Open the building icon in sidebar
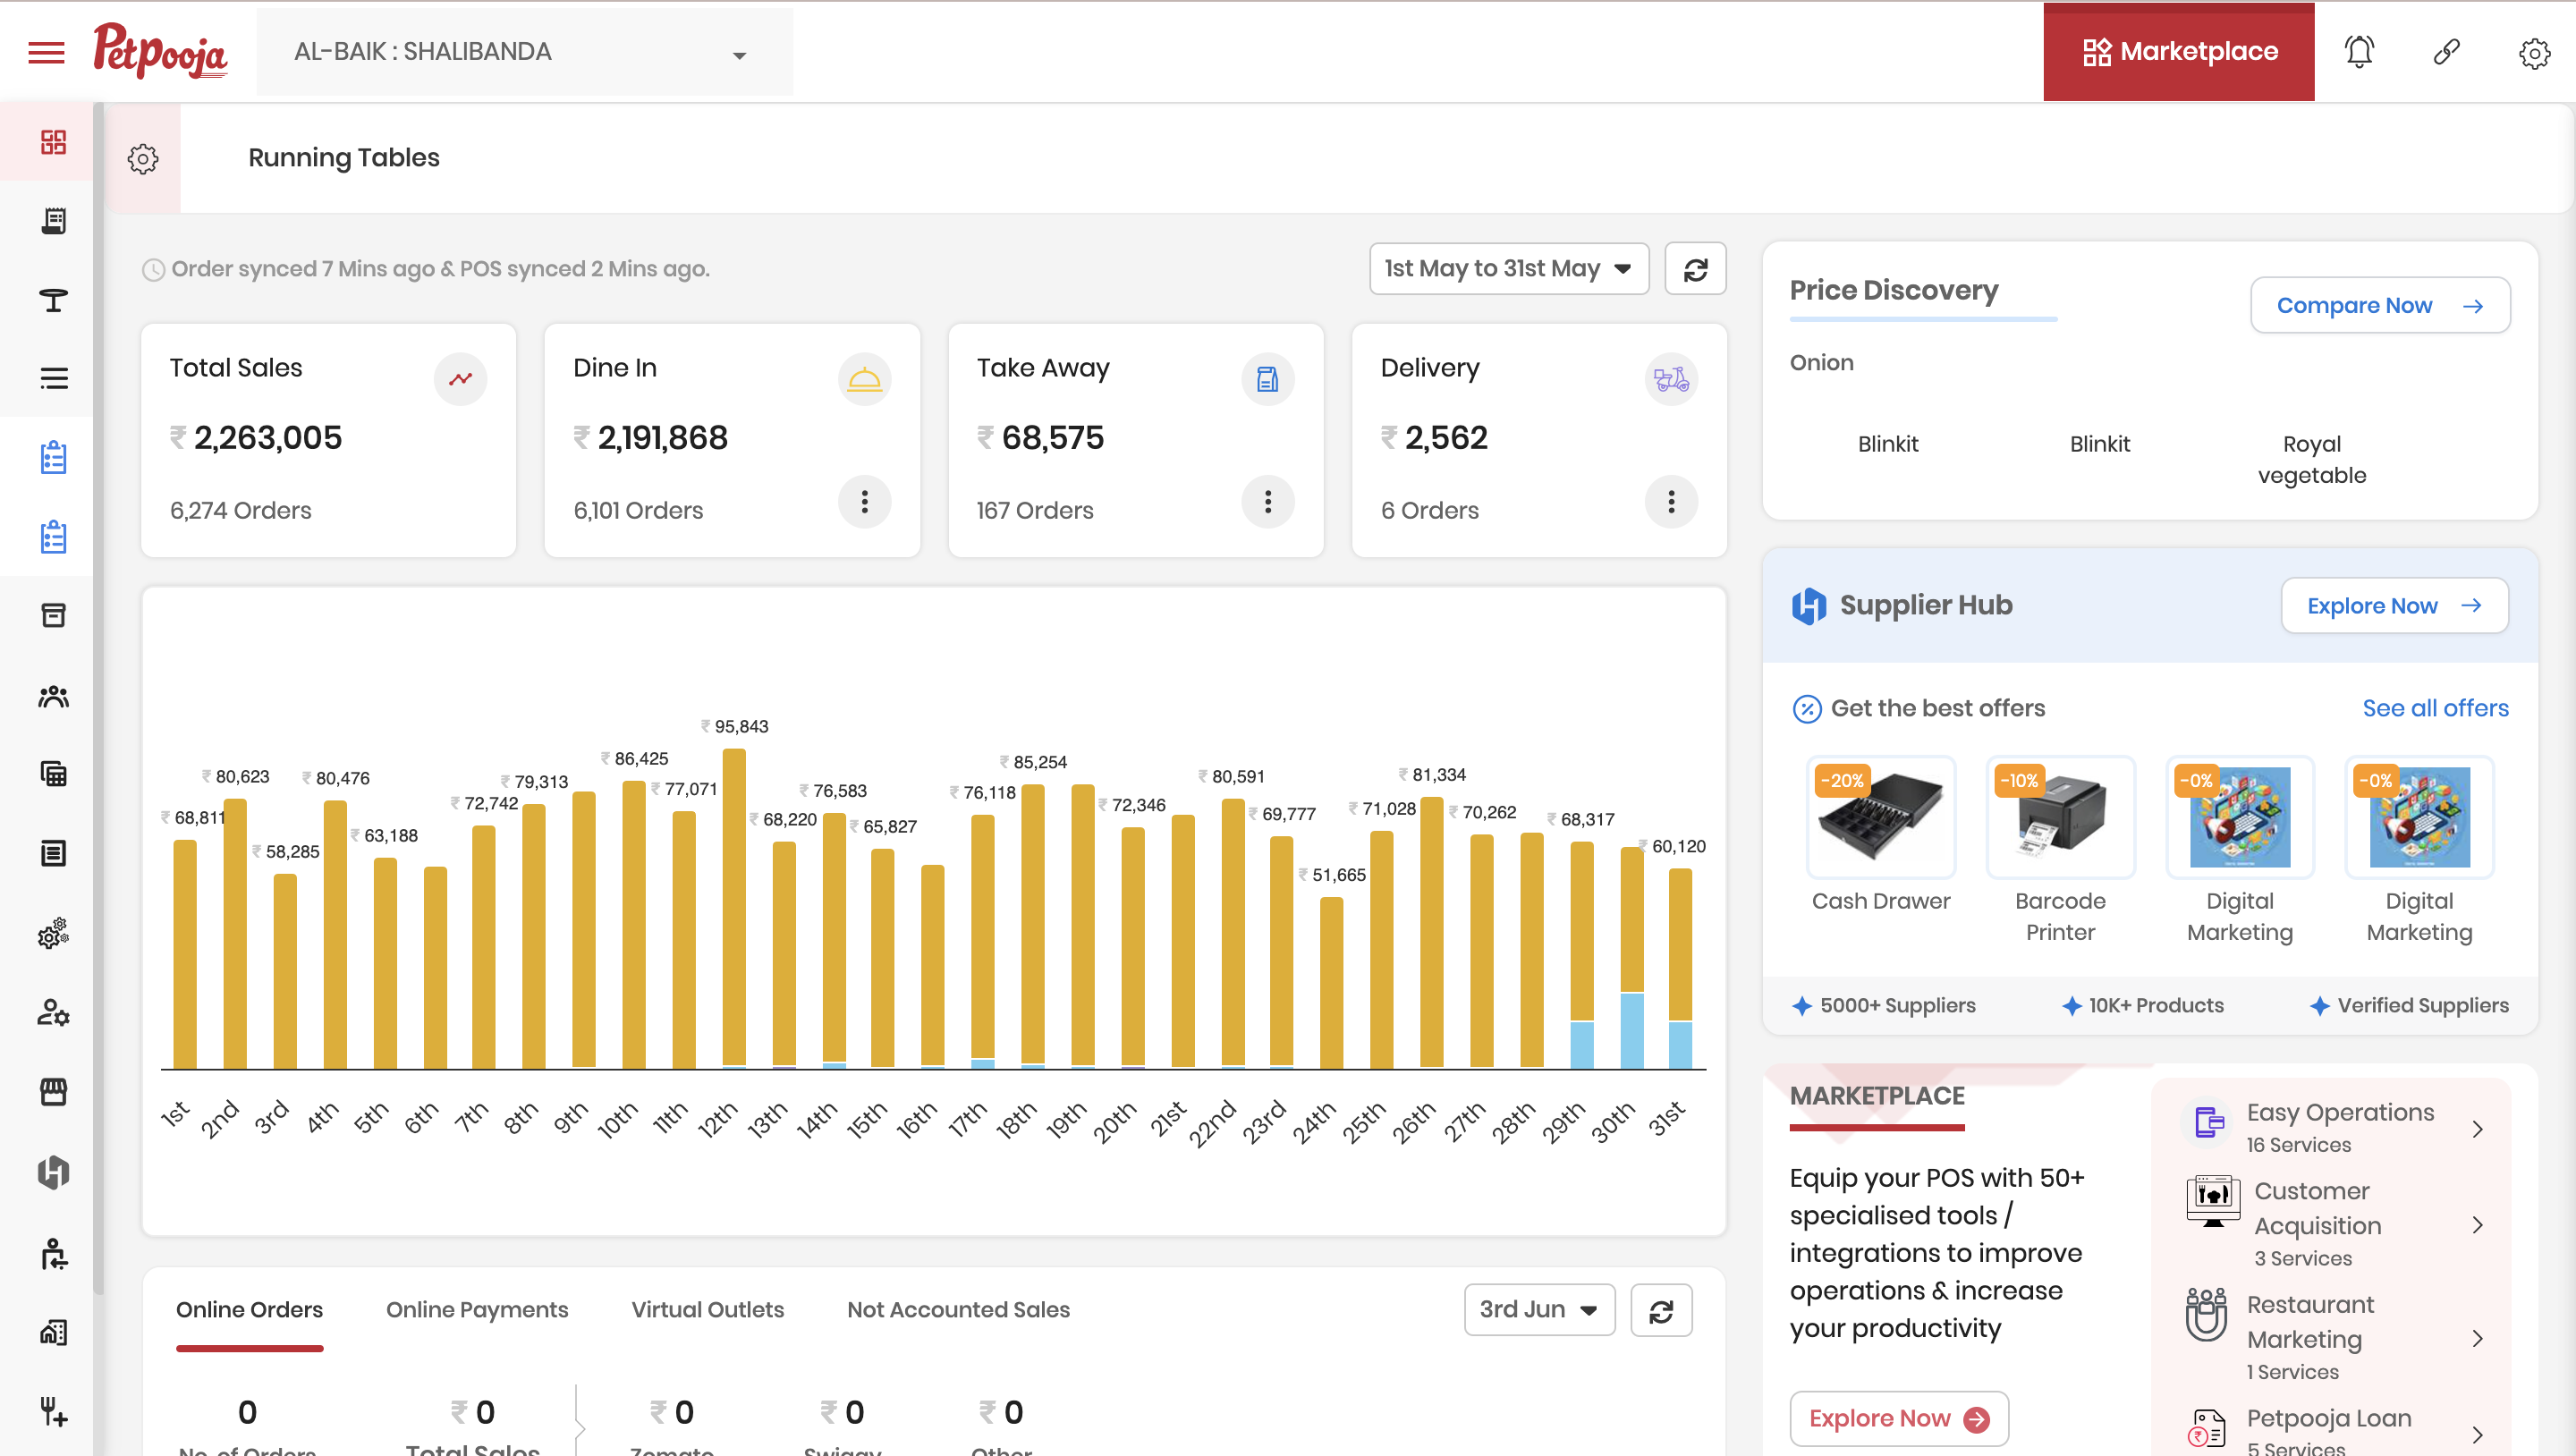Screen dimensions: 2576x1456 coord(53,1332)
